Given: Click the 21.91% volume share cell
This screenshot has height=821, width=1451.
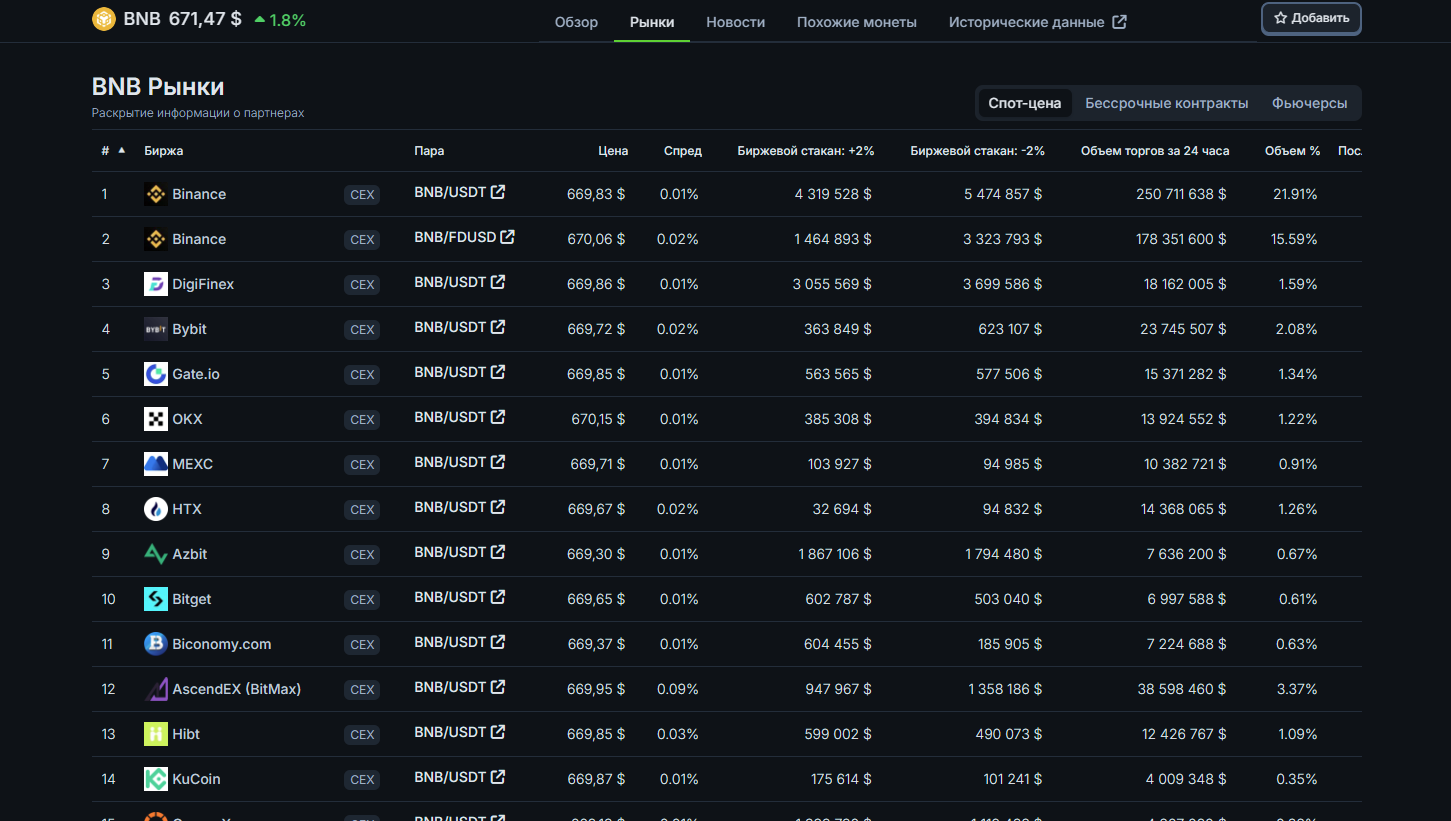Looking at the screenshot, I should 1295,194.
